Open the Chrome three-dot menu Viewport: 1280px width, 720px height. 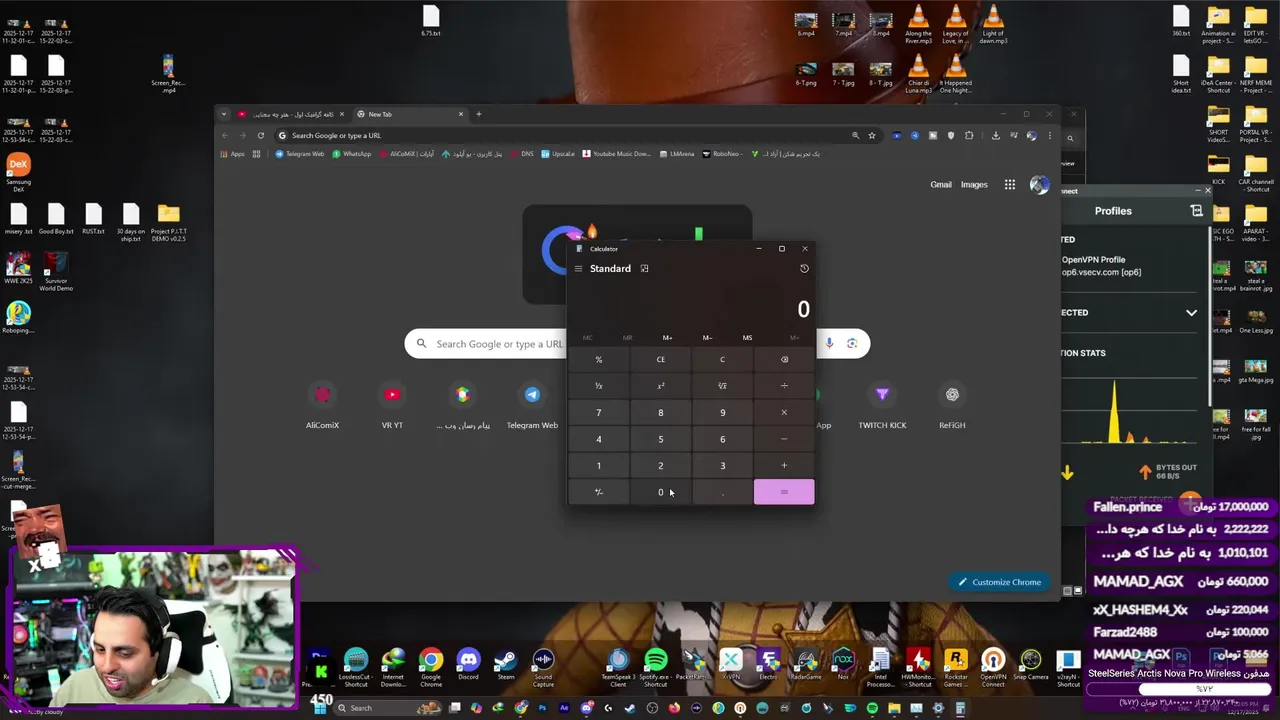click(1049, 135)
